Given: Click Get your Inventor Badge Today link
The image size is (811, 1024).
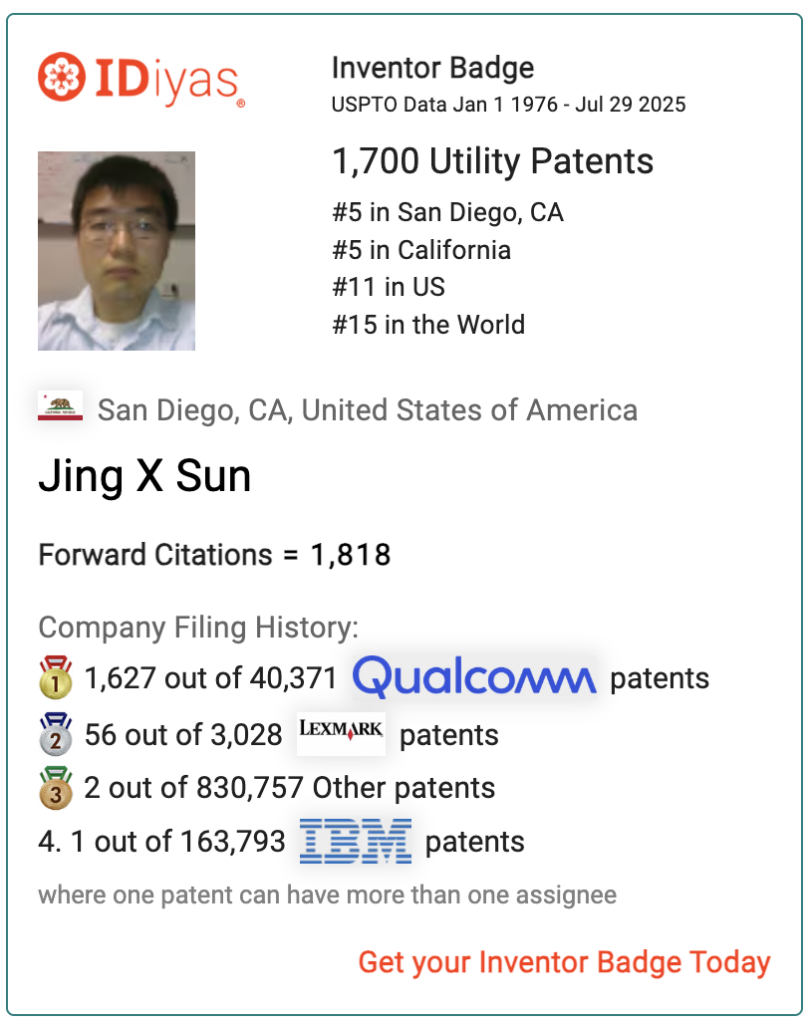Looking at the screenshot, I should point(565,962).
